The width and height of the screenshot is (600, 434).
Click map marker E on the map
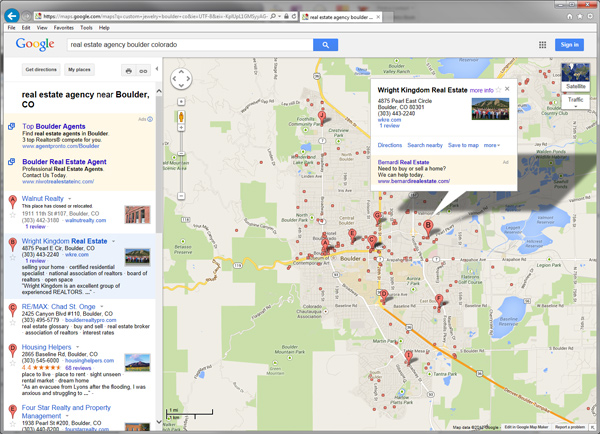click(352, 235)
